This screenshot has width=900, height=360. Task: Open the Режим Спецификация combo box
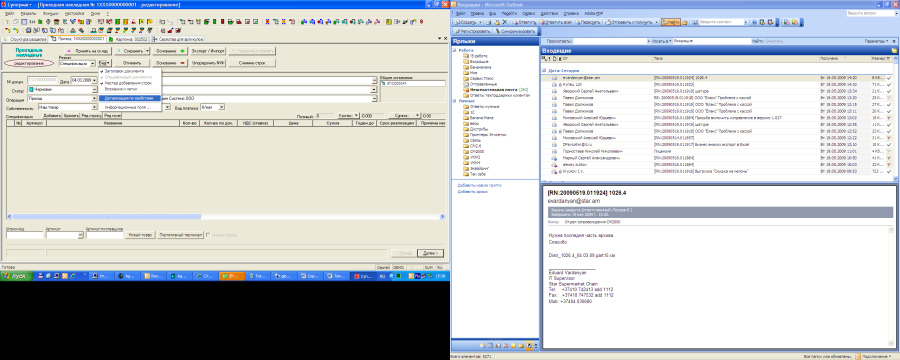click(x=93, y=63)
